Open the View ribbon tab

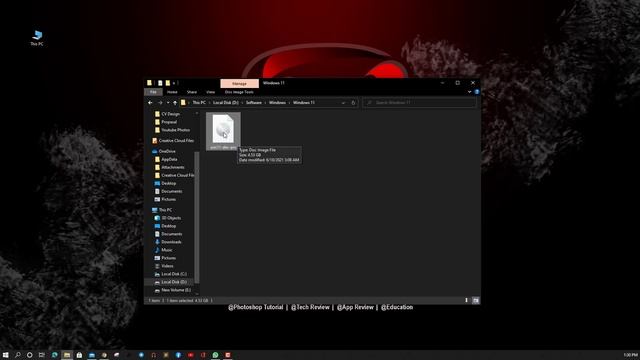(210, 92)
